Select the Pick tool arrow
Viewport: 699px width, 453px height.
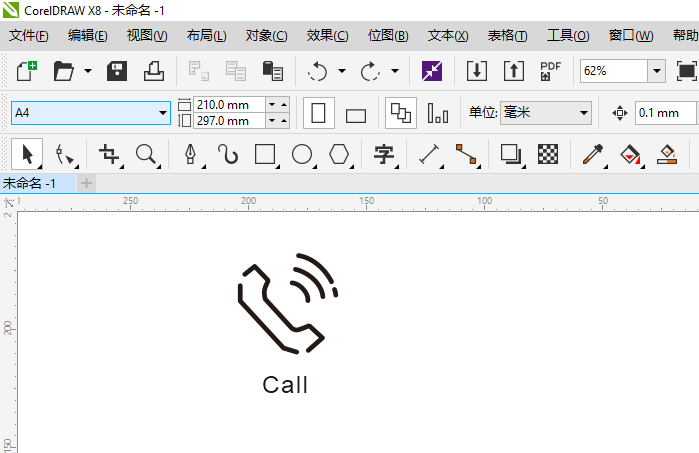click(x=27, y=154)
